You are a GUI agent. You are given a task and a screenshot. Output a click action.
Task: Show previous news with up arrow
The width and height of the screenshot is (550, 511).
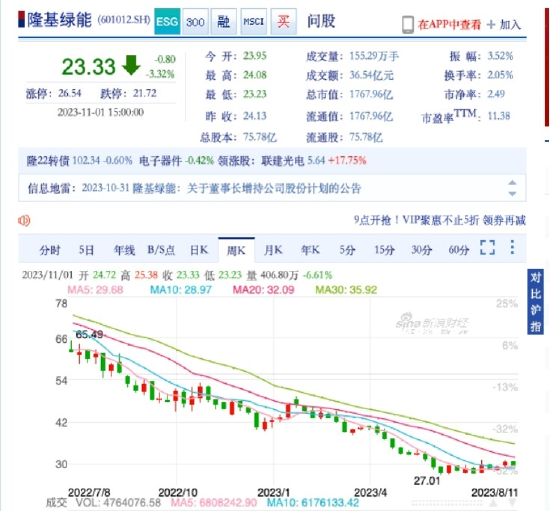[x=512, y=183]
